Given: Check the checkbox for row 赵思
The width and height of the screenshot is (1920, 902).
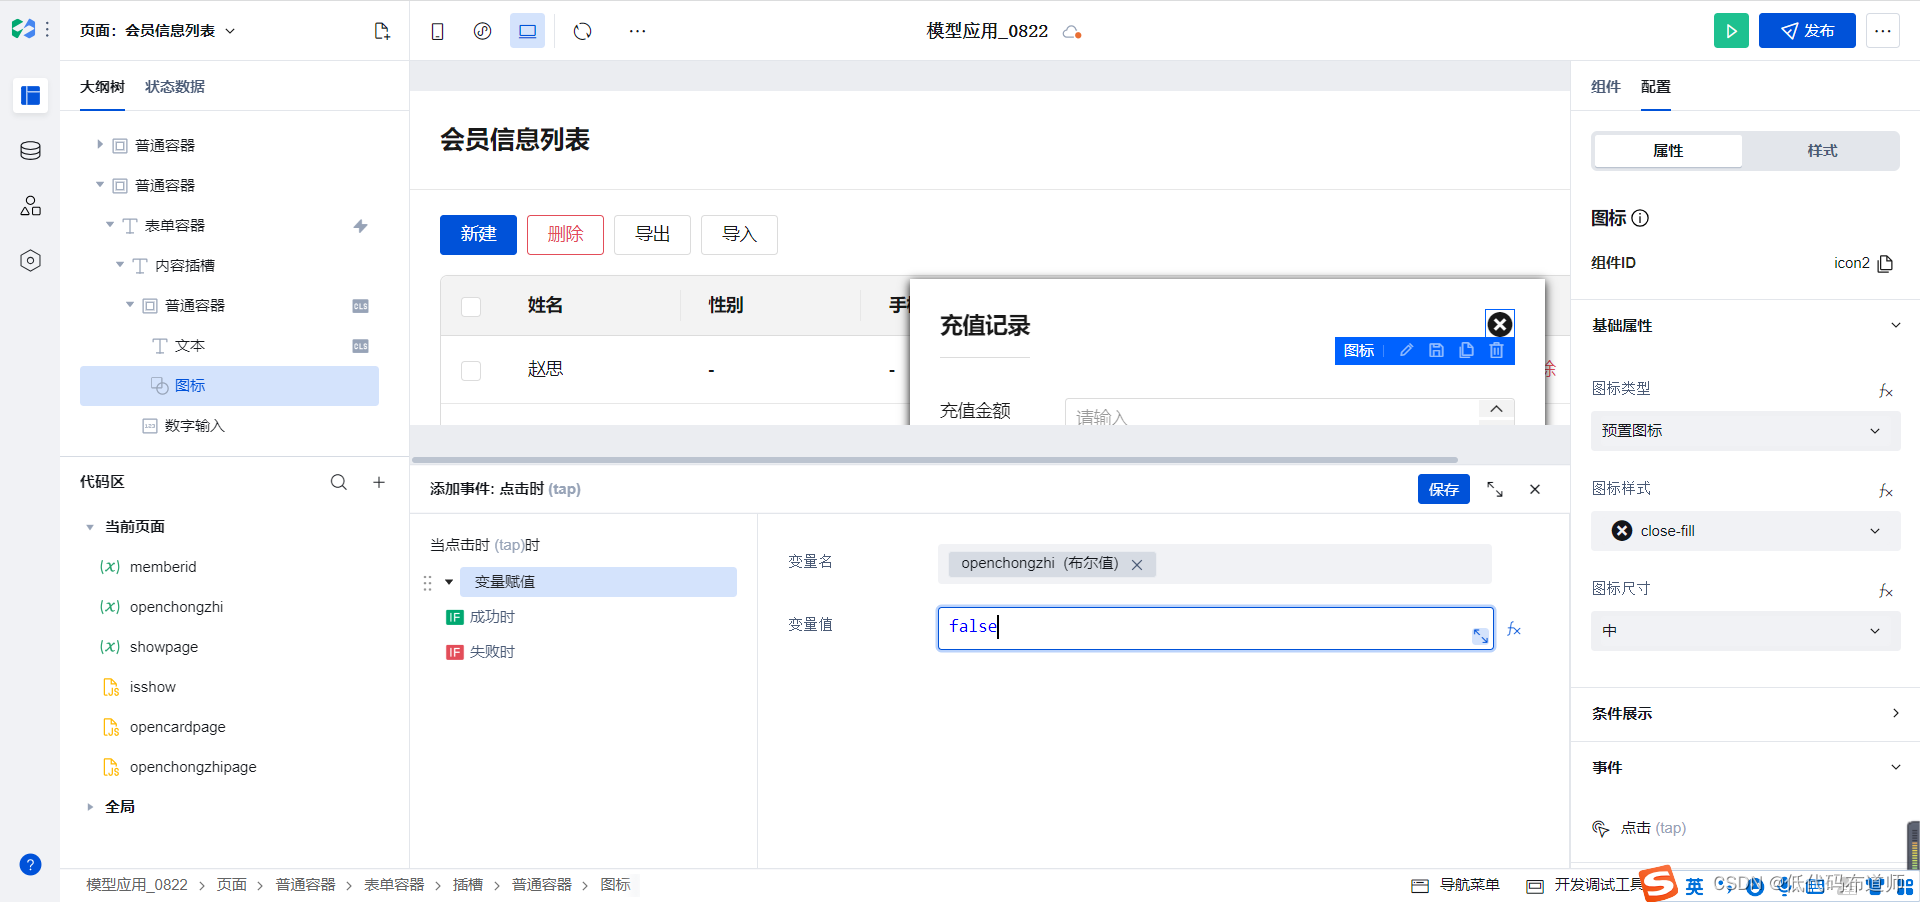Looking at the screenshot, I should (471, 370).
